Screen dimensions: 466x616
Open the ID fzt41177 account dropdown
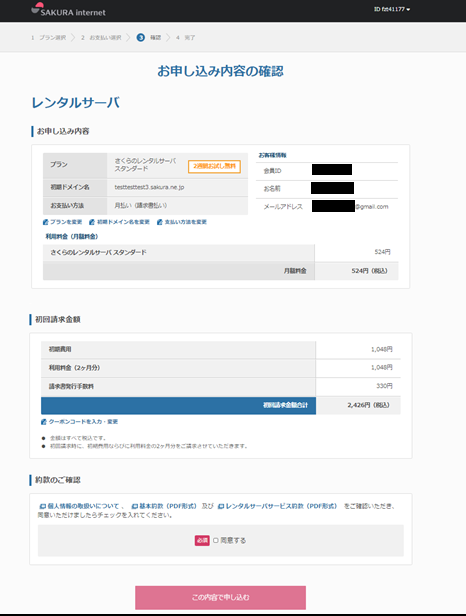click(392, 9)
